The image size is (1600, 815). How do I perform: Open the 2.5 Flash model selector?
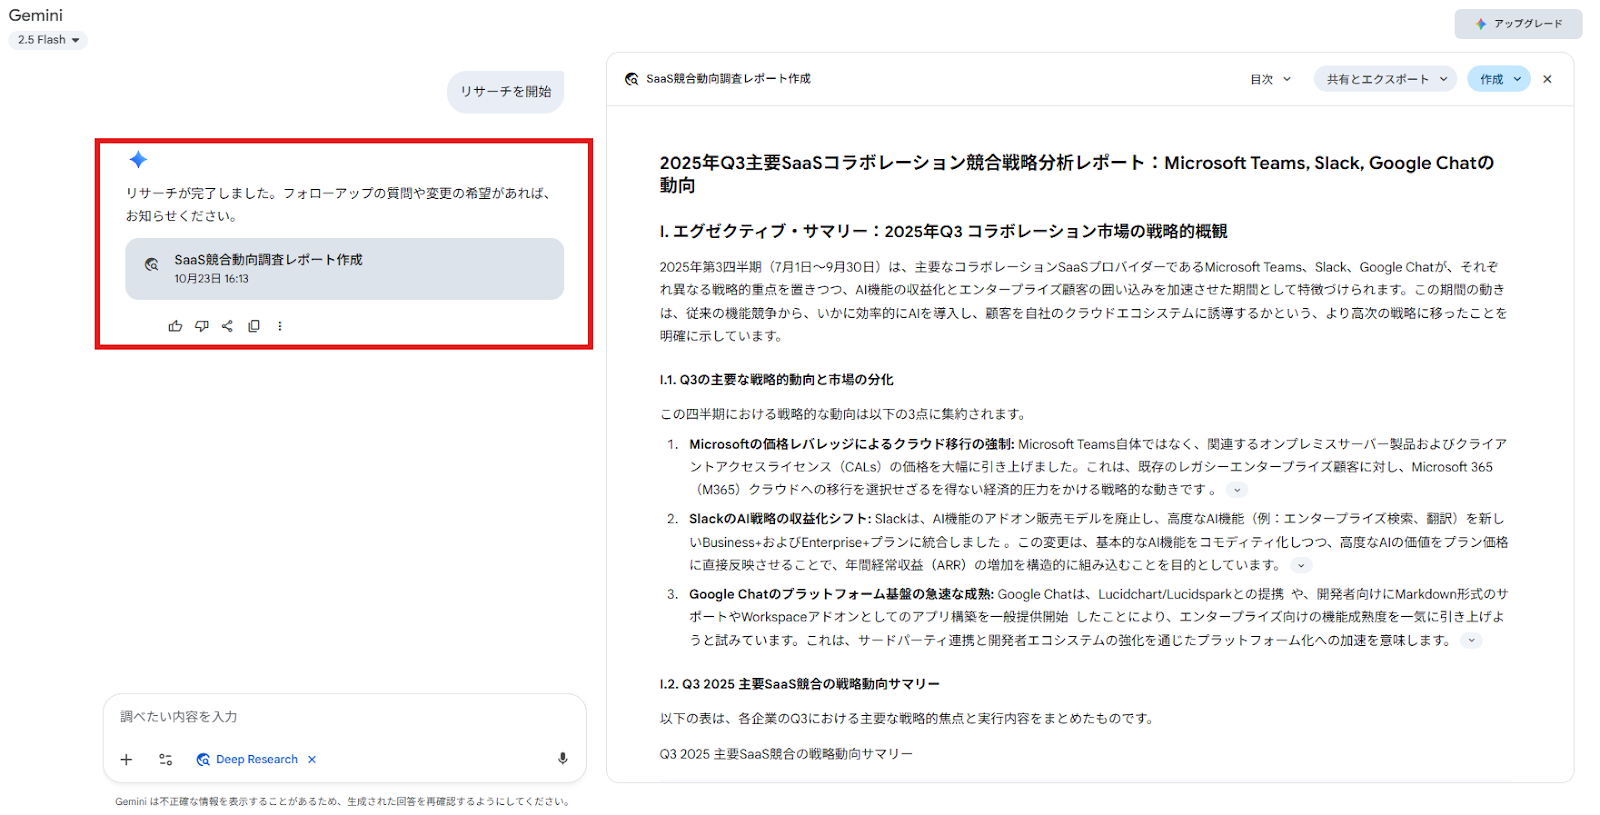click(48, 40)
